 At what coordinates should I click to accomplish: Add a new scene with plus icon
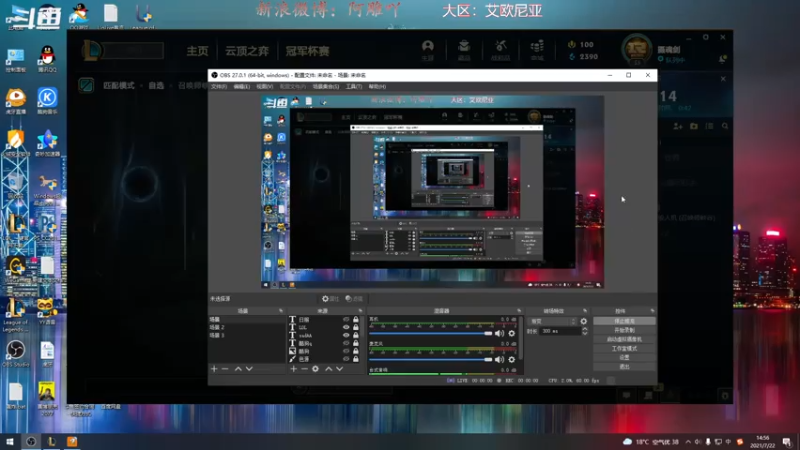pyautogui.click(x=214, y=369)
